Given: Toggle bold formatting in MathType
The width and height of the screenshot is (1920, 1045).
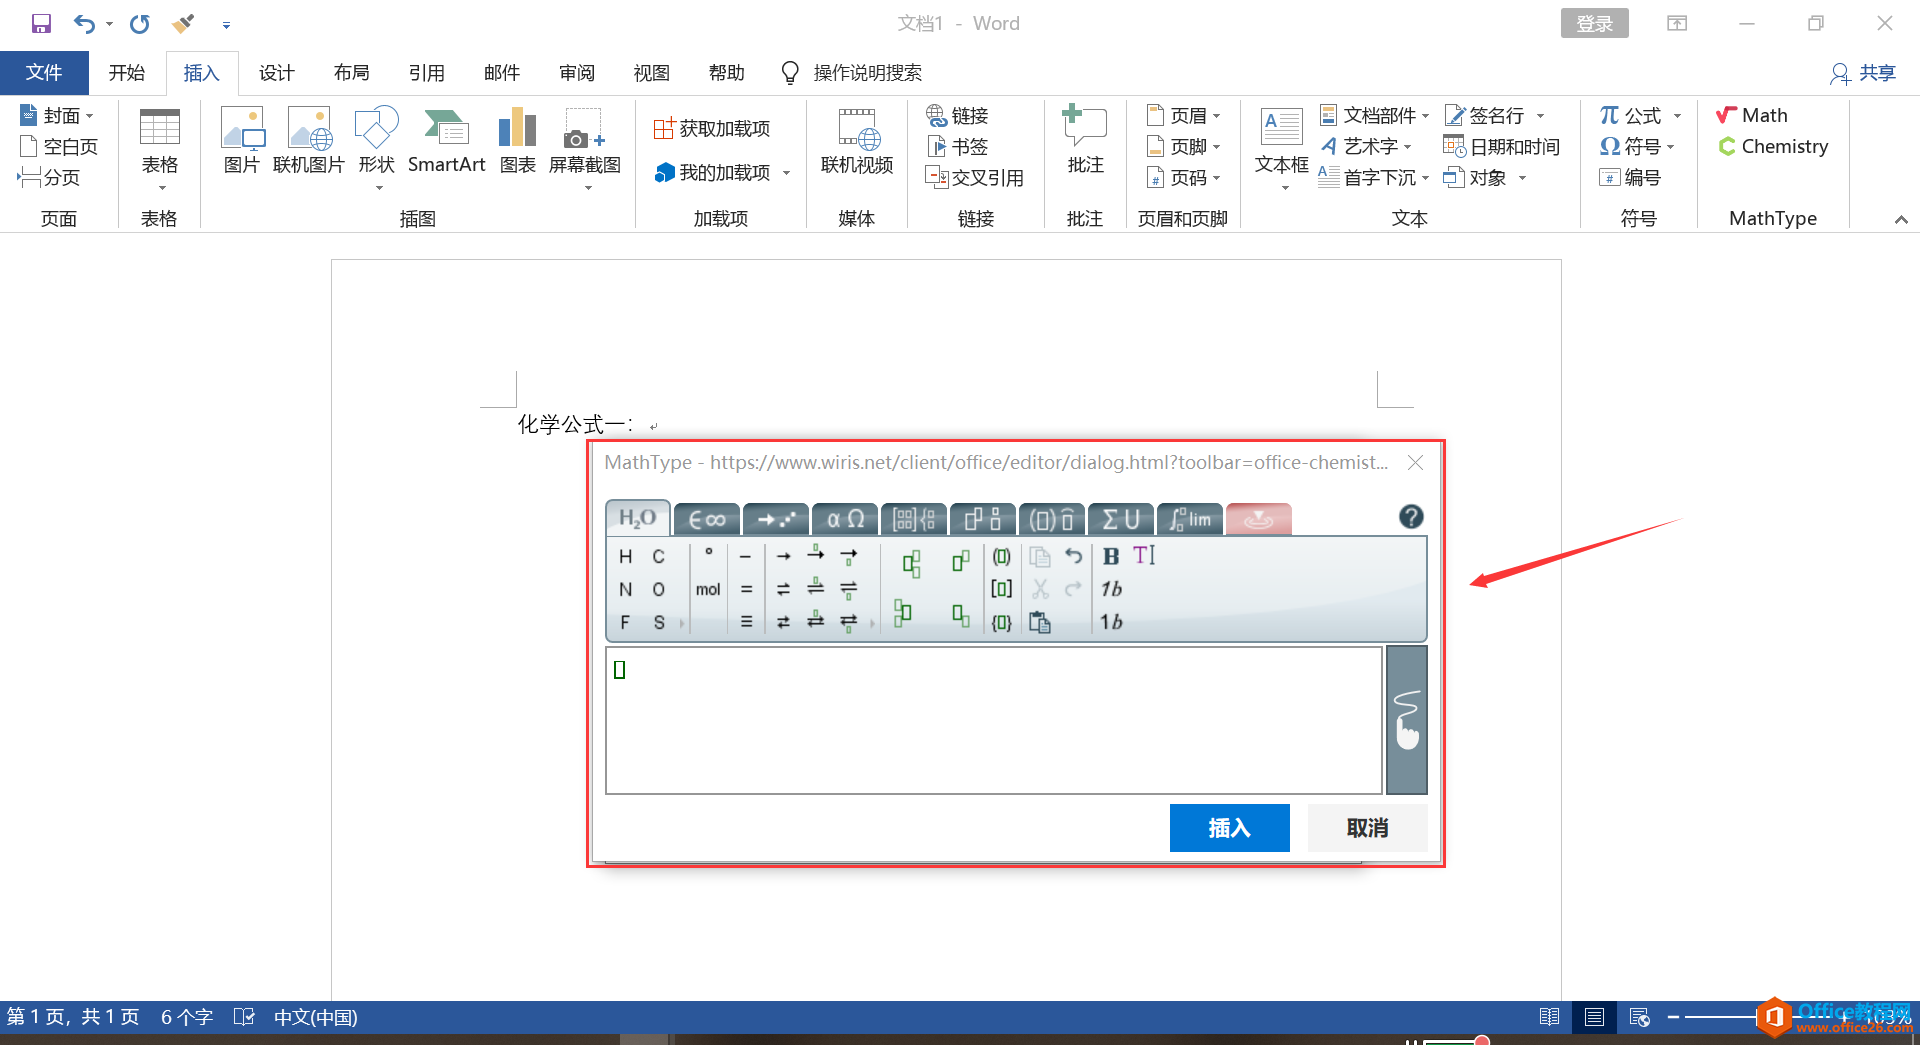Looking at the screenshot, I should [x=1110, y=556].
